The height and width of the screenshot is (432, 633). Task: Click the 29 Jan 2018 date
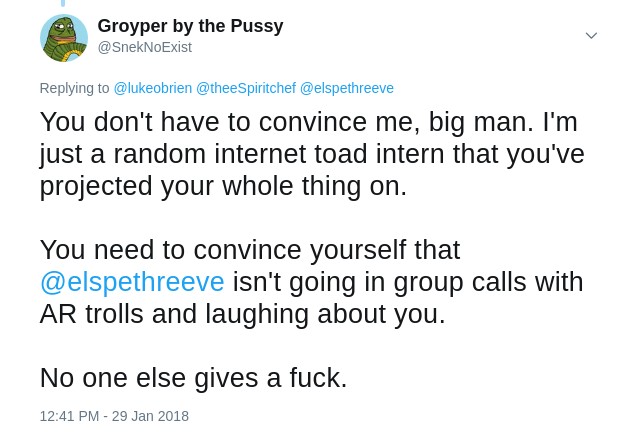tap(150, 416)
